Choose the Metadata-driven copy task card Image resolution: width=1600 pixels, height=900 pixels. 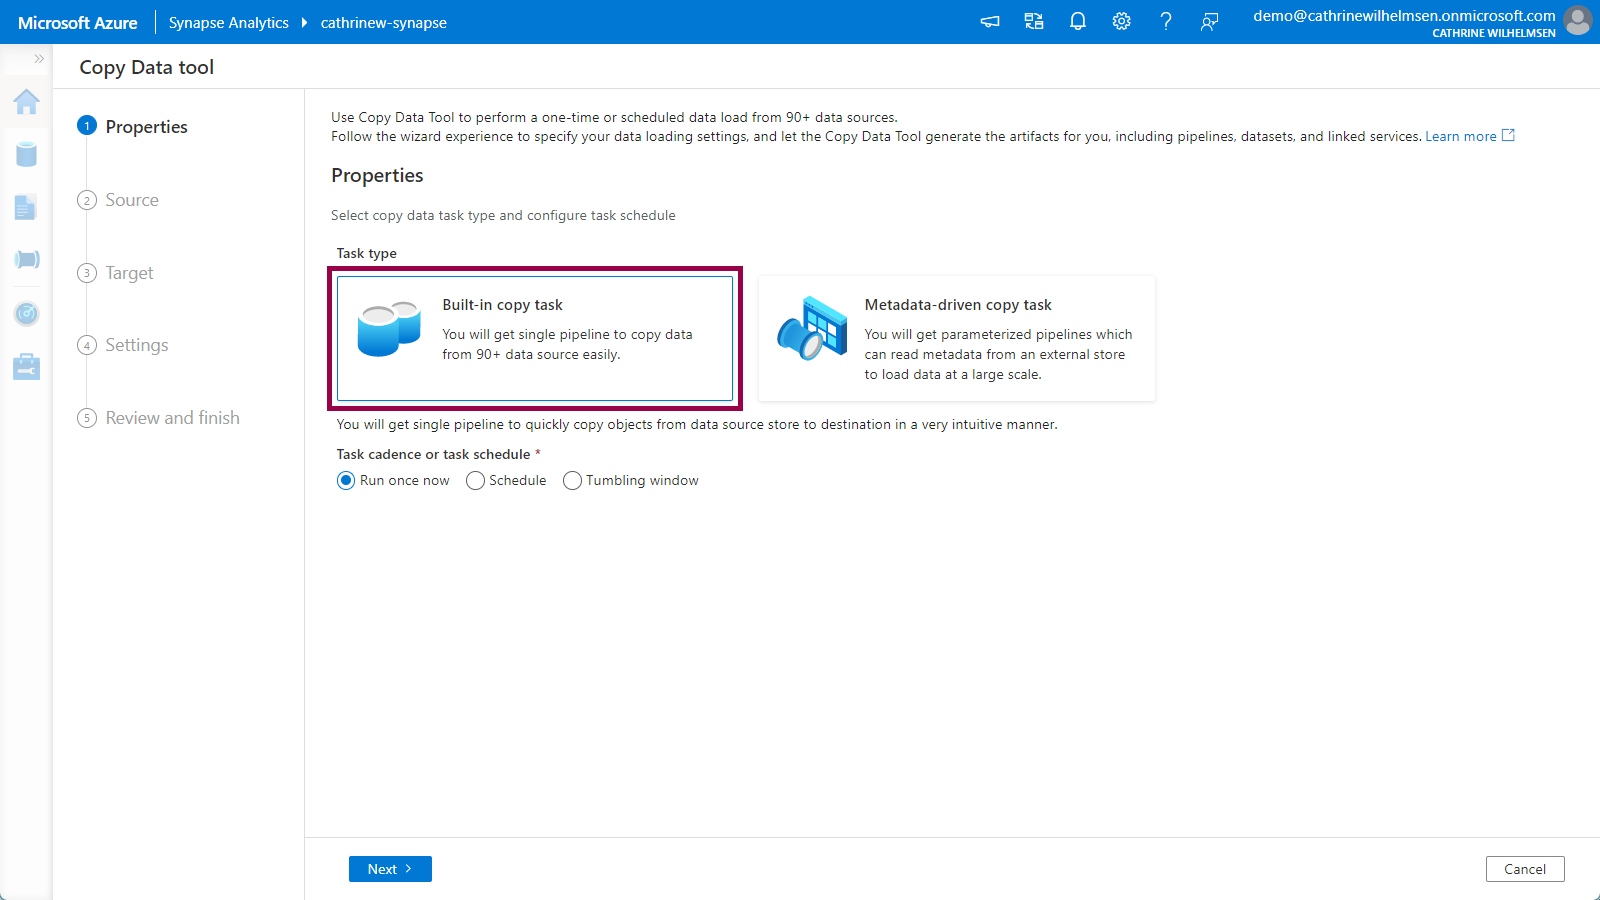coord(956,339)
